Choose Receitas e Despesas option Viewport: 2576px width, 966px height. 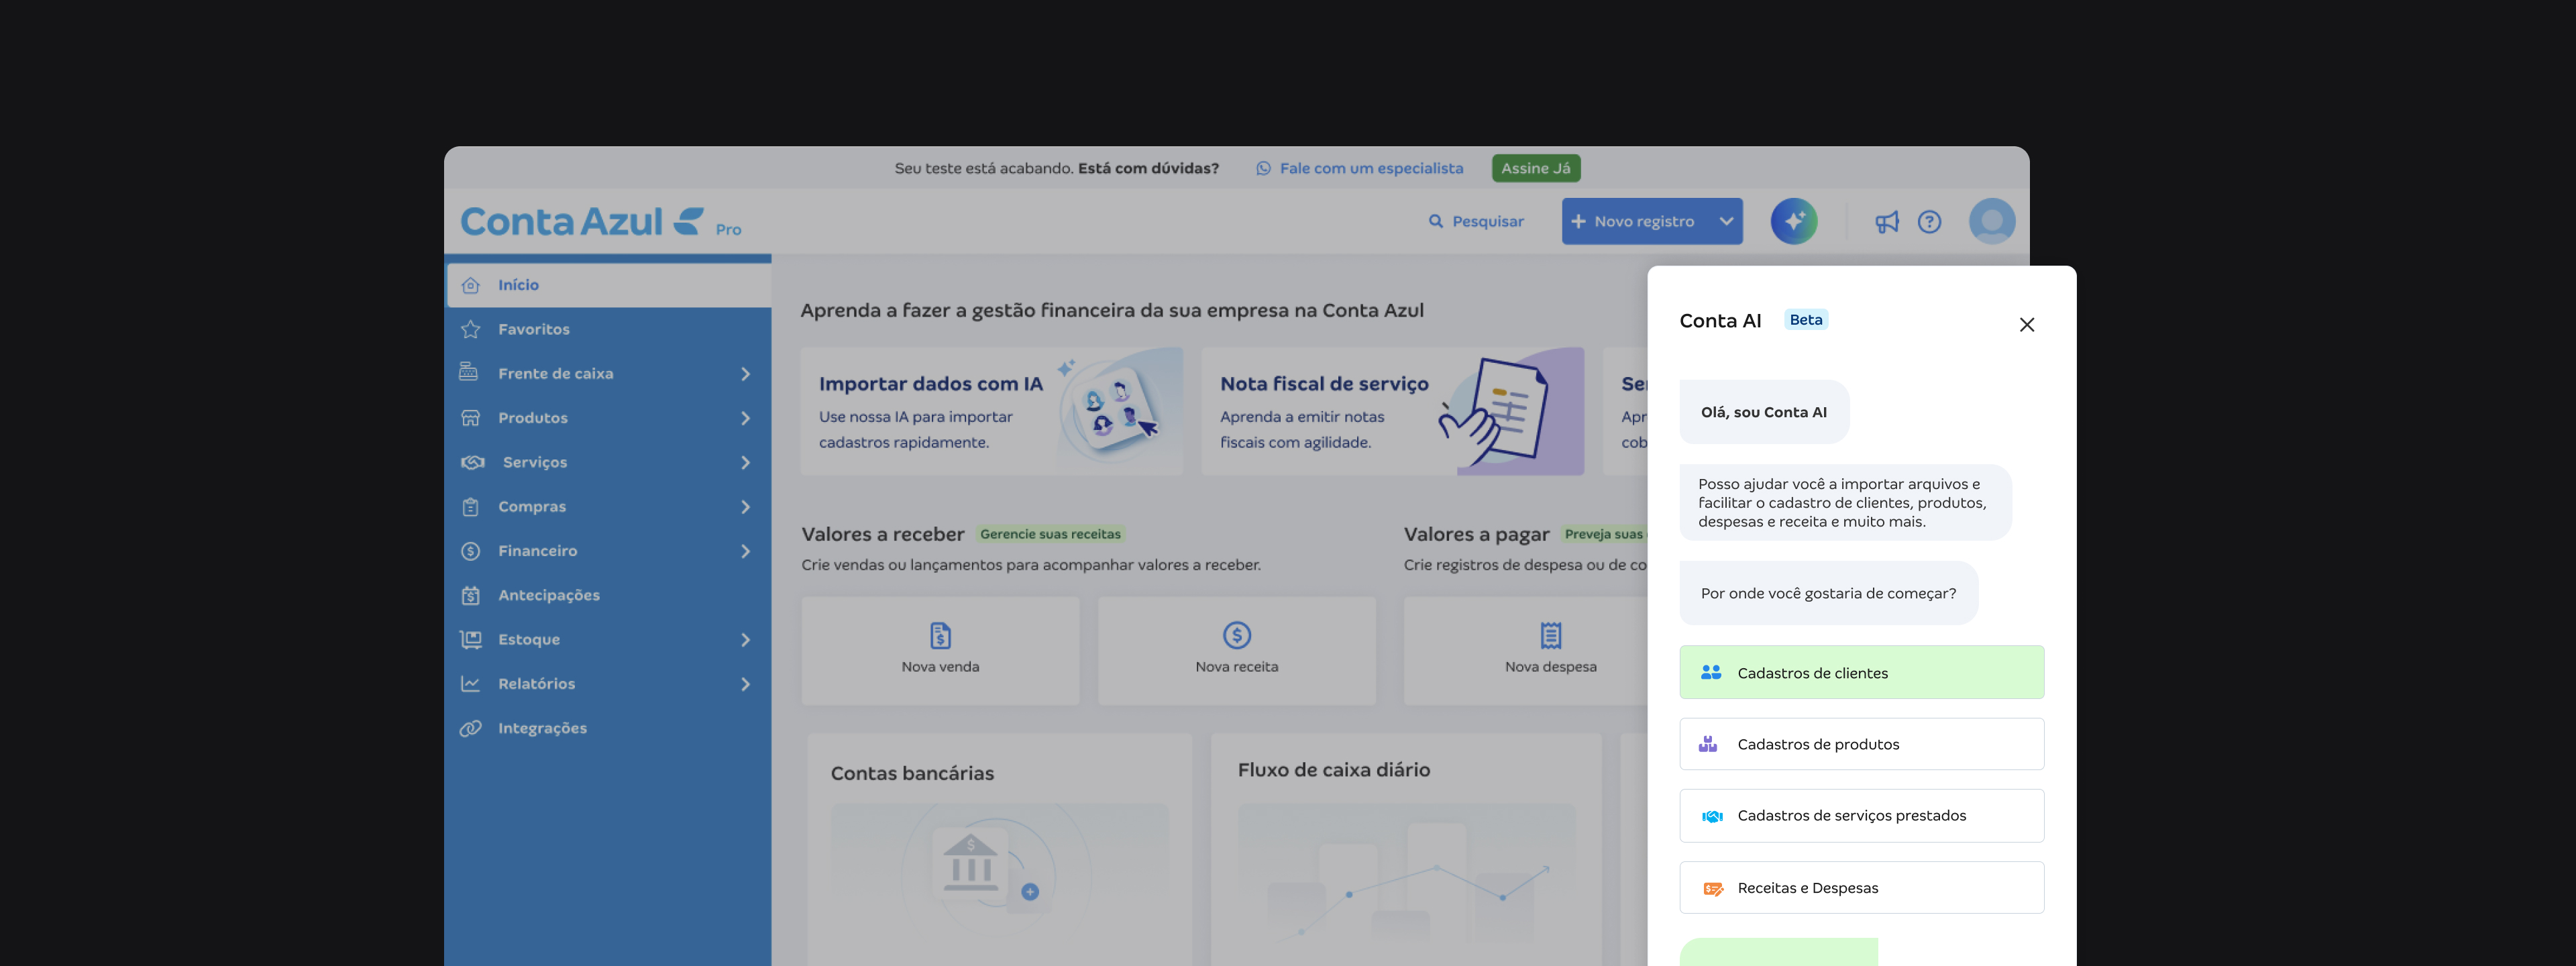(x=1861, y=888)
